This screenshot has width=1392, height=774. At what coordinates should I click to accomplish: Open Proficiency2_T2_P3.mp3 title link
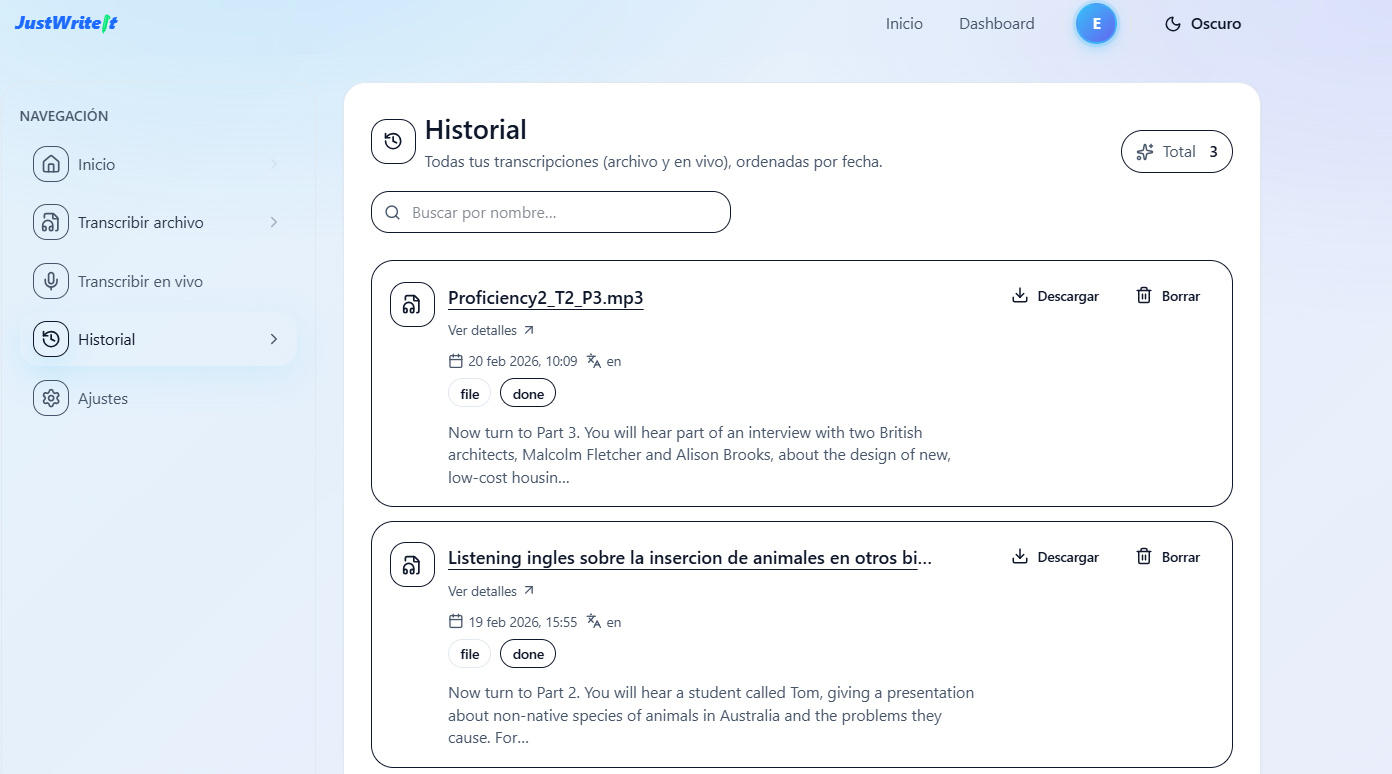coord(545,298)
